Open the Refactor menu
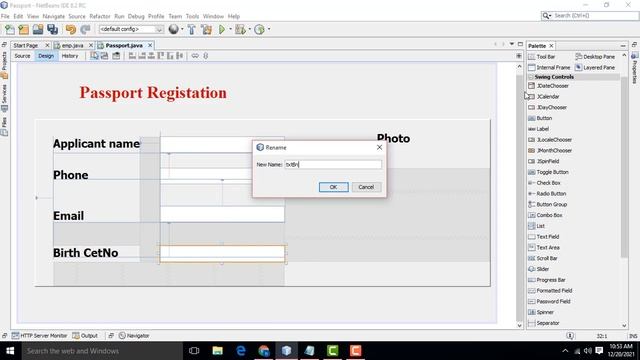This screenshot has height=360, width=640. [x=100, y=16]
